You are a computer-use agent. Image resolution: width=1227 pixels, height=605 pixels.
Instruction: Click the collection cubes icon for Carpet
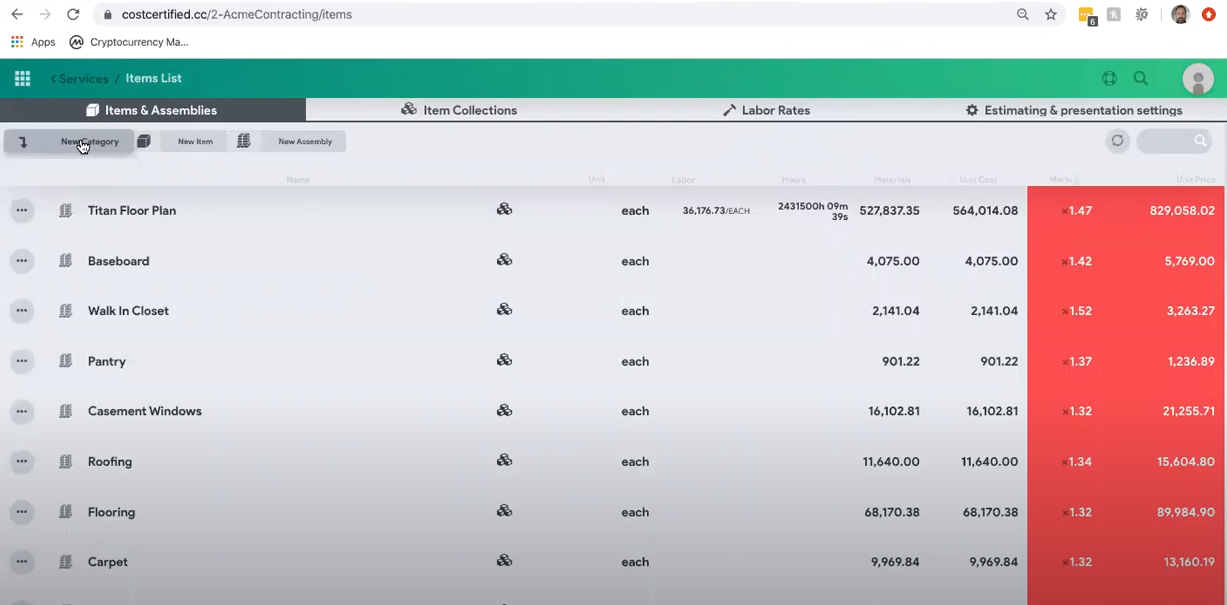[x=505, y=560]
